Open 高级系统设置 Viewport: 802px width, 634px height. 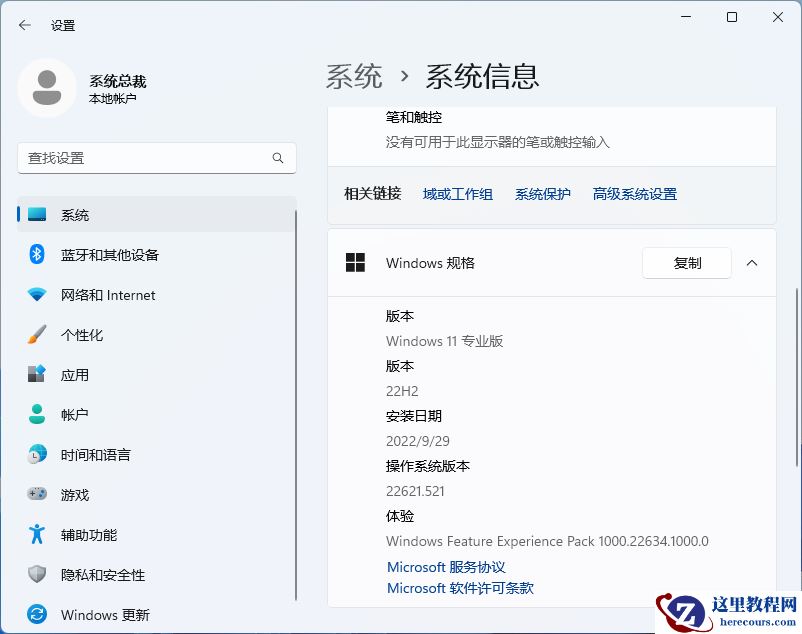[x=634, y=194]
